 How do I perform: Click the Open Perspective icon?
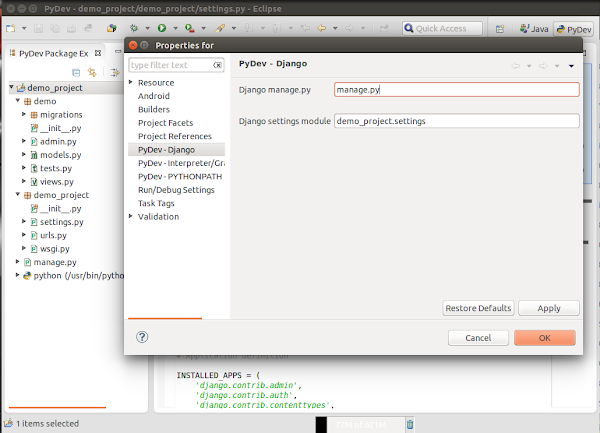(x=500, y=29)
